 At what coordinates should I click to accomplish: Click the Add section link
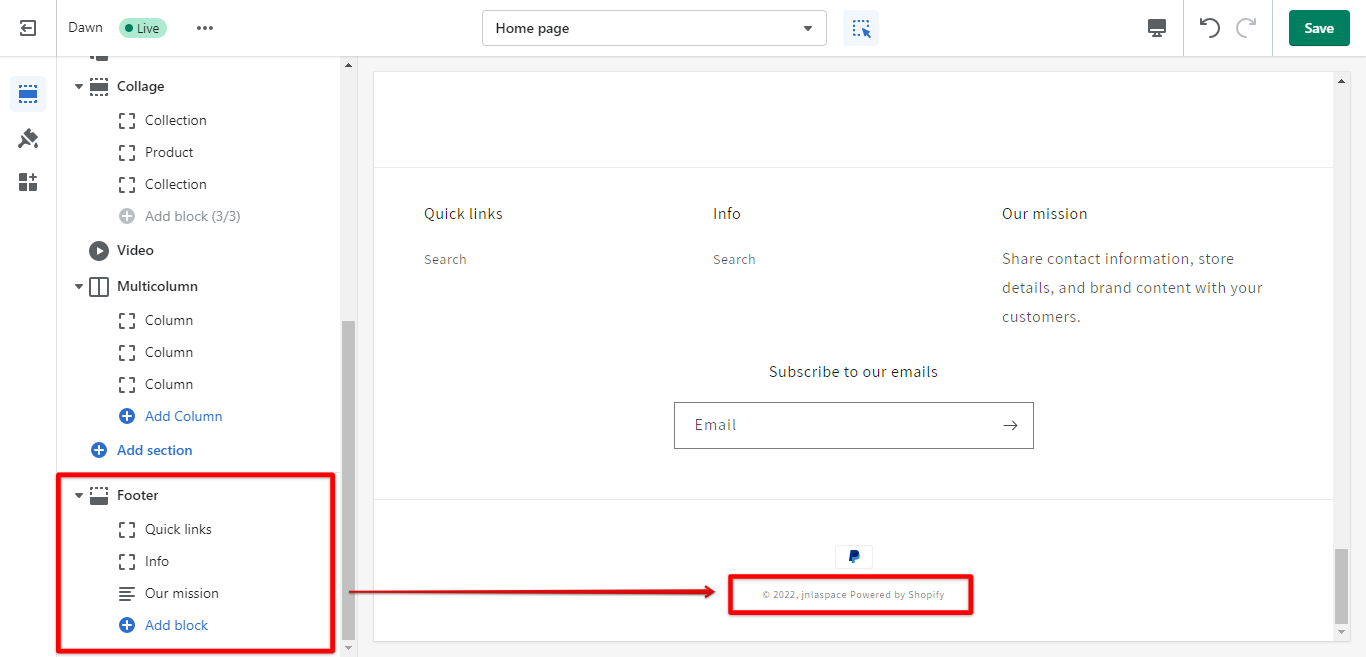click(154, 450)
